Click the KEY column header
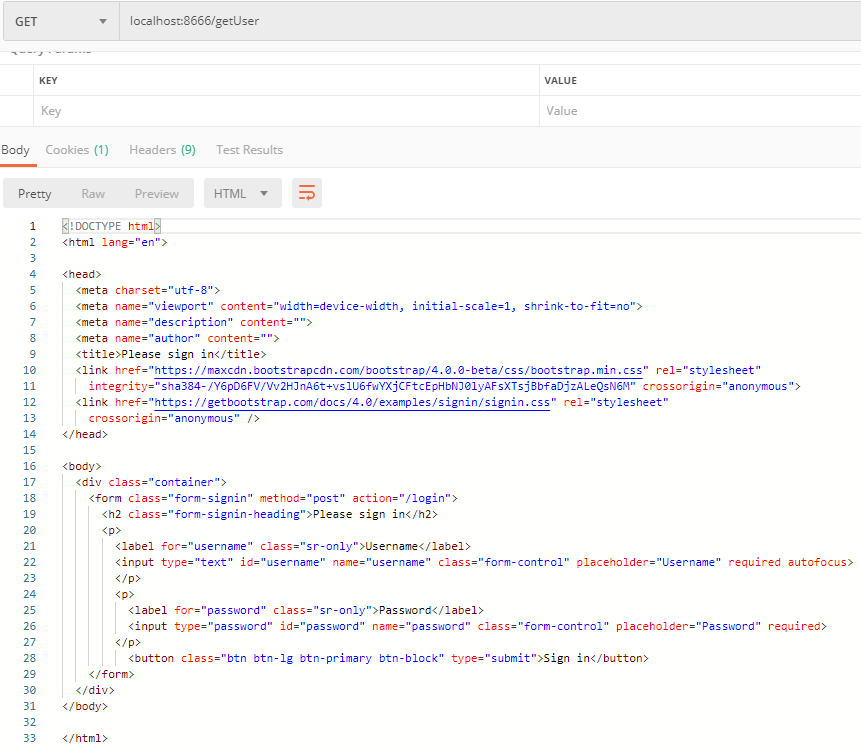Screen dimensions: 861x750 (x=48, y=80)
